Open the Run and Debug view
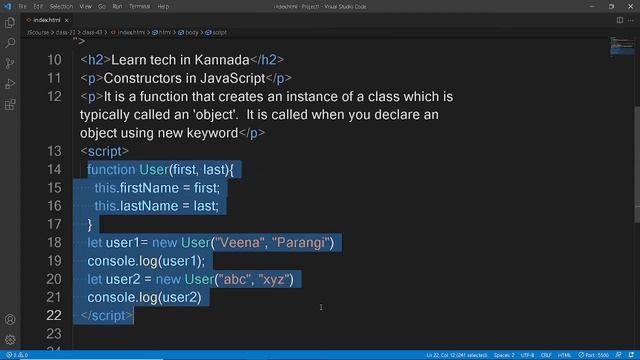Image resolution: width=640 pixels, height=360 pixels. [x=10, y=84]
